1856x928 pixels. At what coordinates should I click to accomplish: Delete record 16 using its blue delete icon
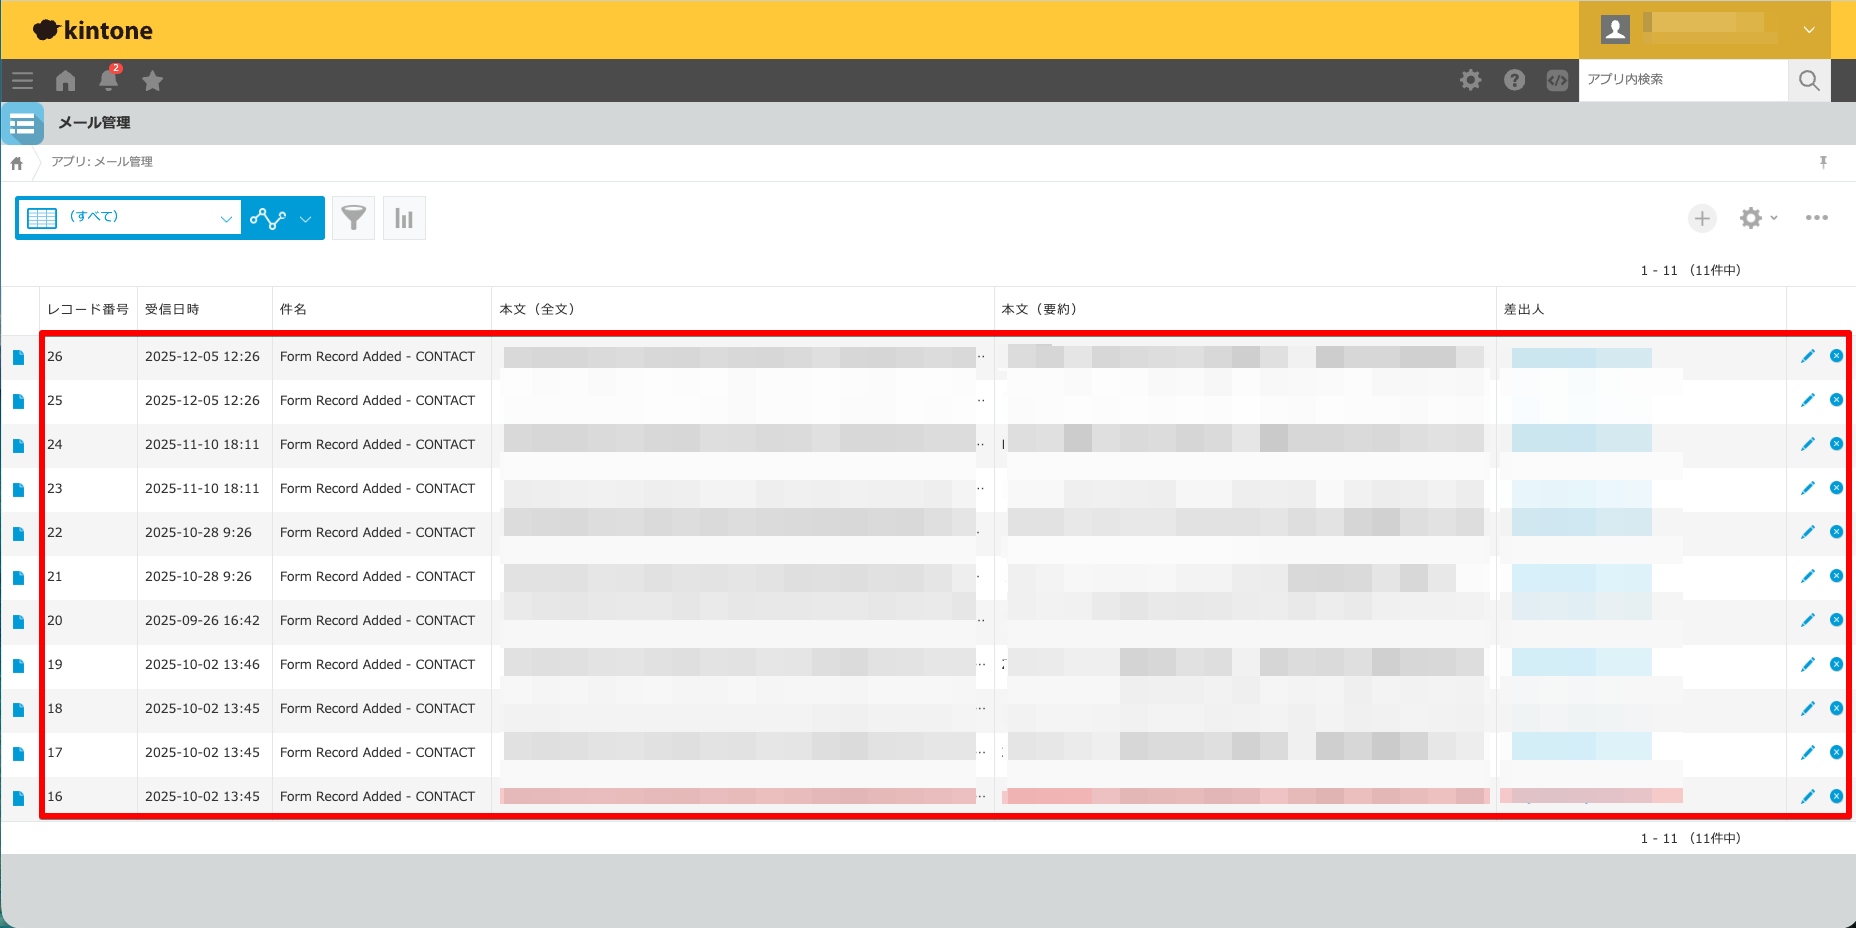pos(1836,796)
